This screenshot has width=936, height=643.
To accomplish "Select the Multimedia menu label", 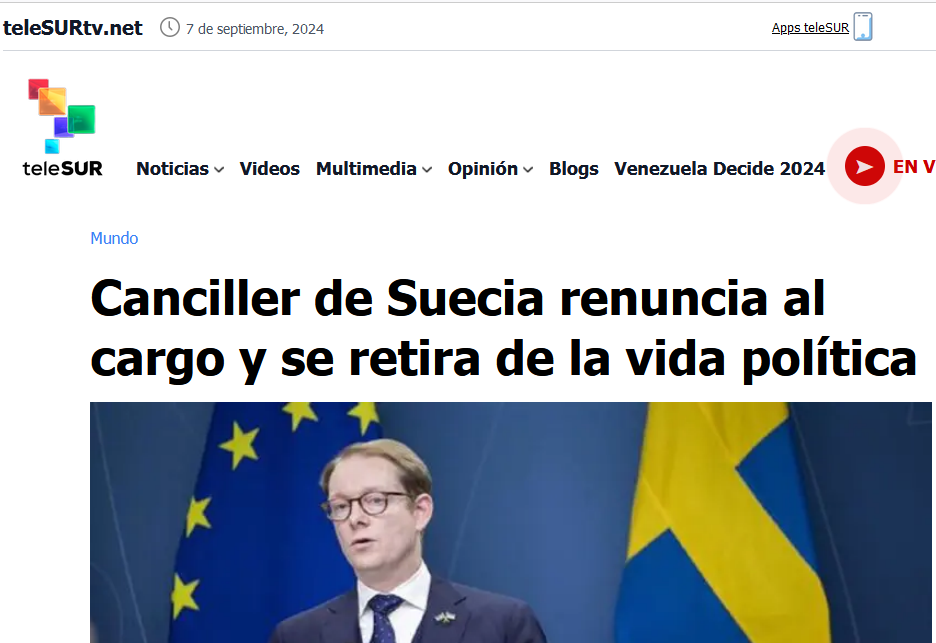I will 366,169.
